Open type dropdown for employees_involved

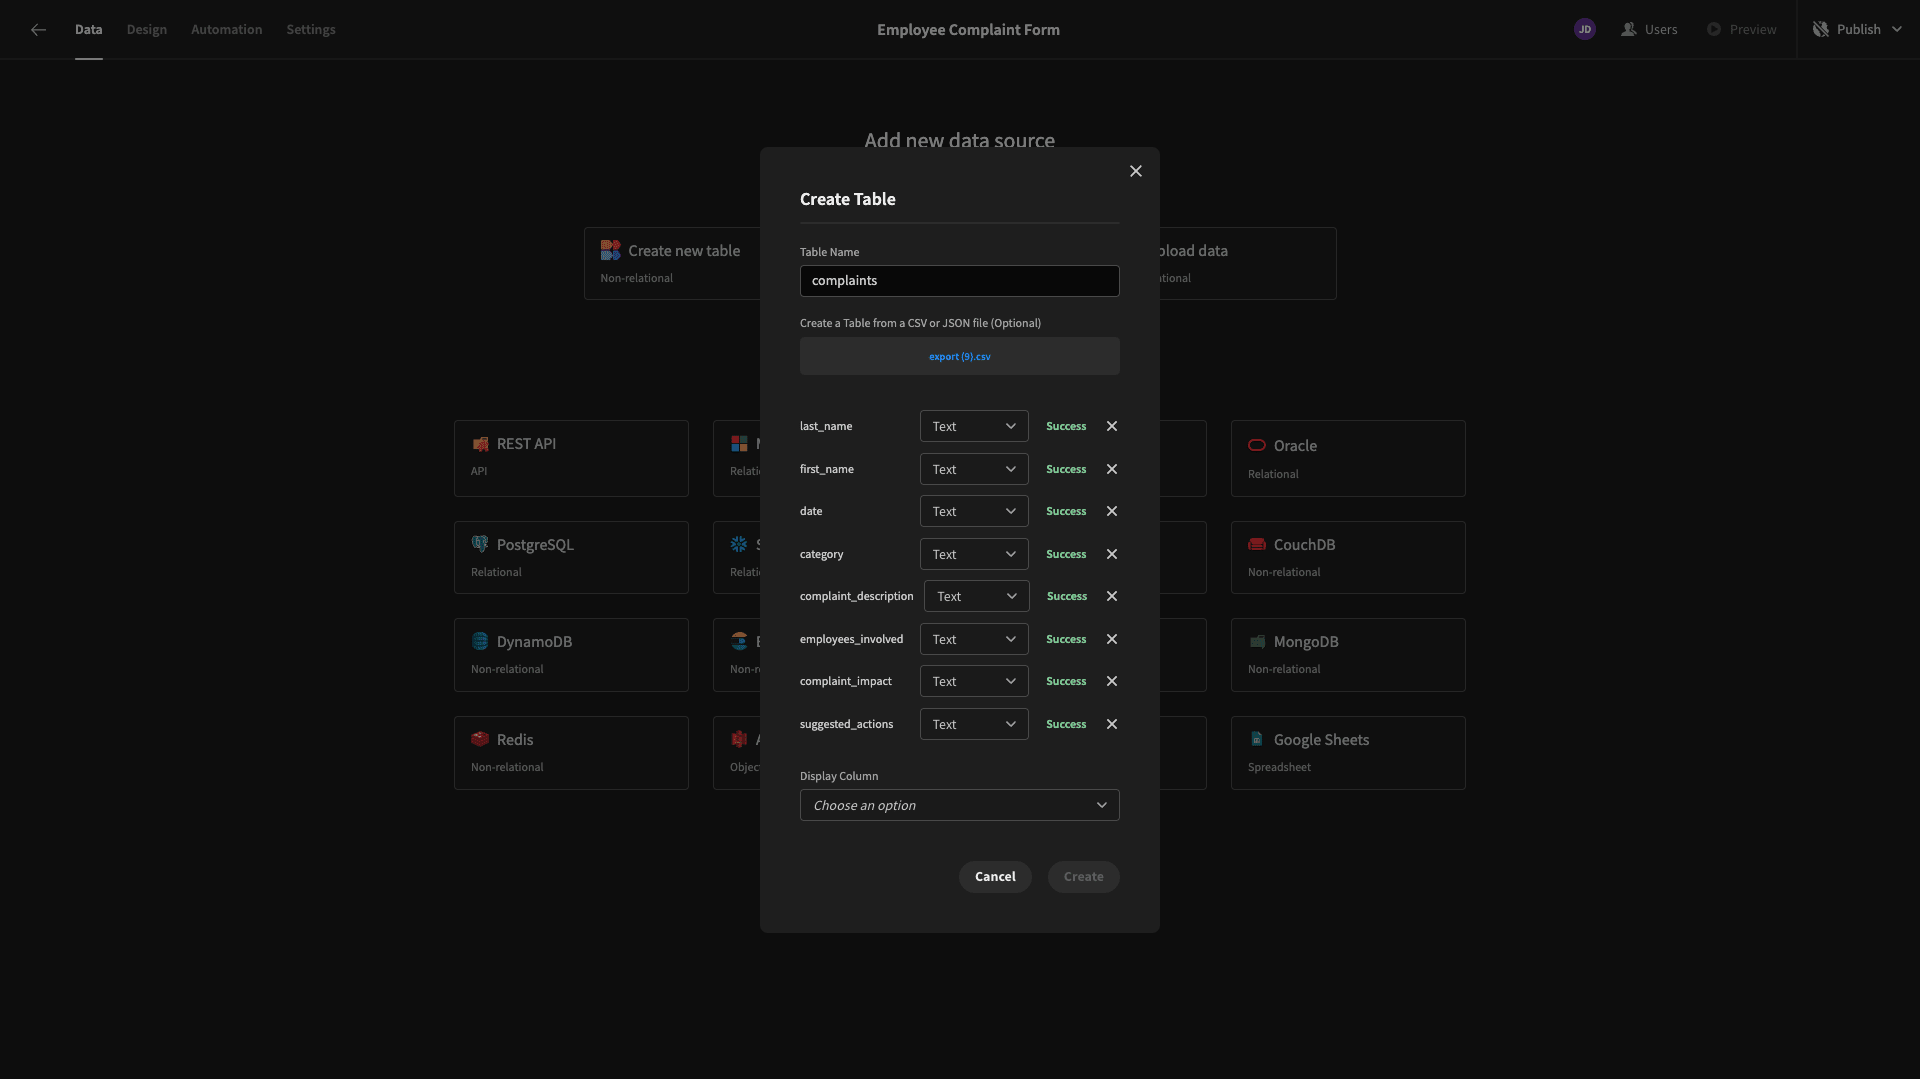pos(974,639)
